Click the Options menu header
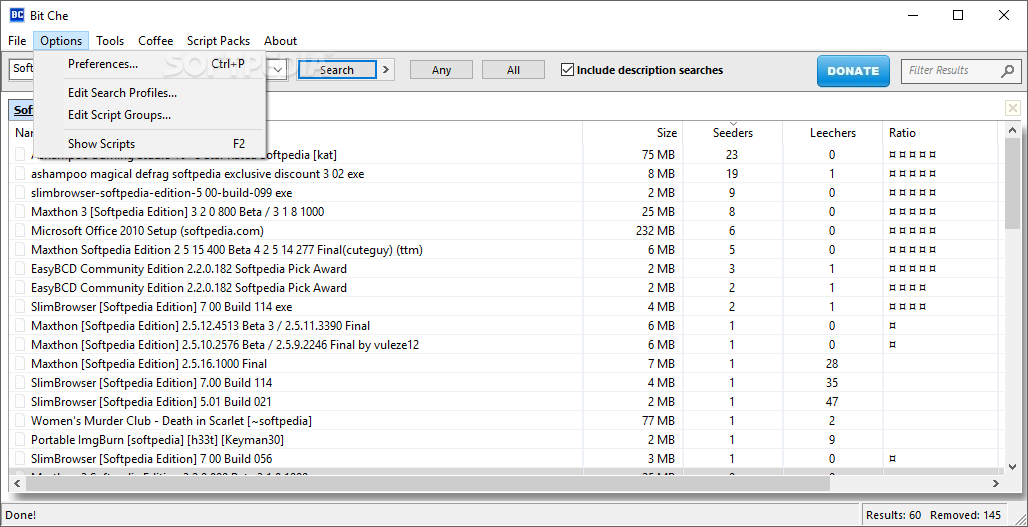This screenshot has height=527, width=1028. [61, 41]
